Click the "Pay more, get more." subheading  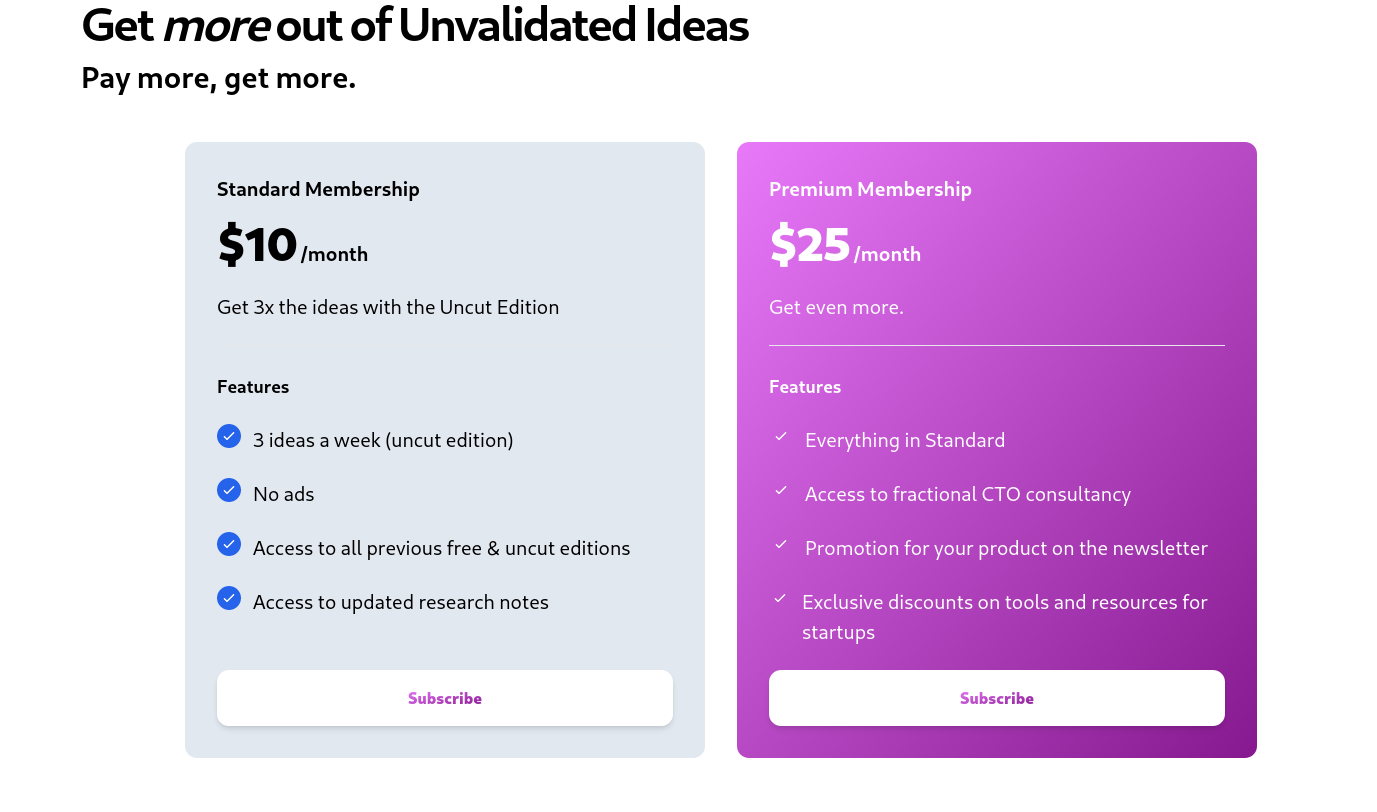(218, 78)
